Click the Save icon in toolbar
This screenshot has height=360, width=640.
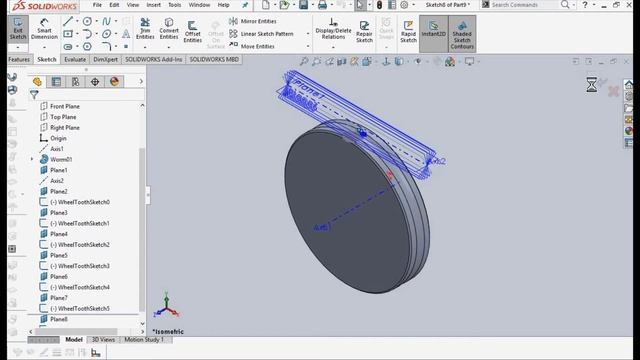pos(303,5)
